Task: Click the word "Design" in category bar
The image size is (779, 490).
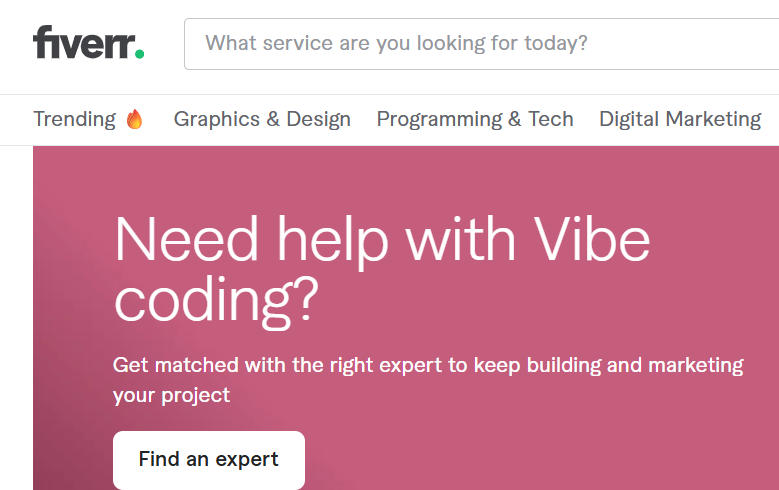Action: tap(318, 120)
